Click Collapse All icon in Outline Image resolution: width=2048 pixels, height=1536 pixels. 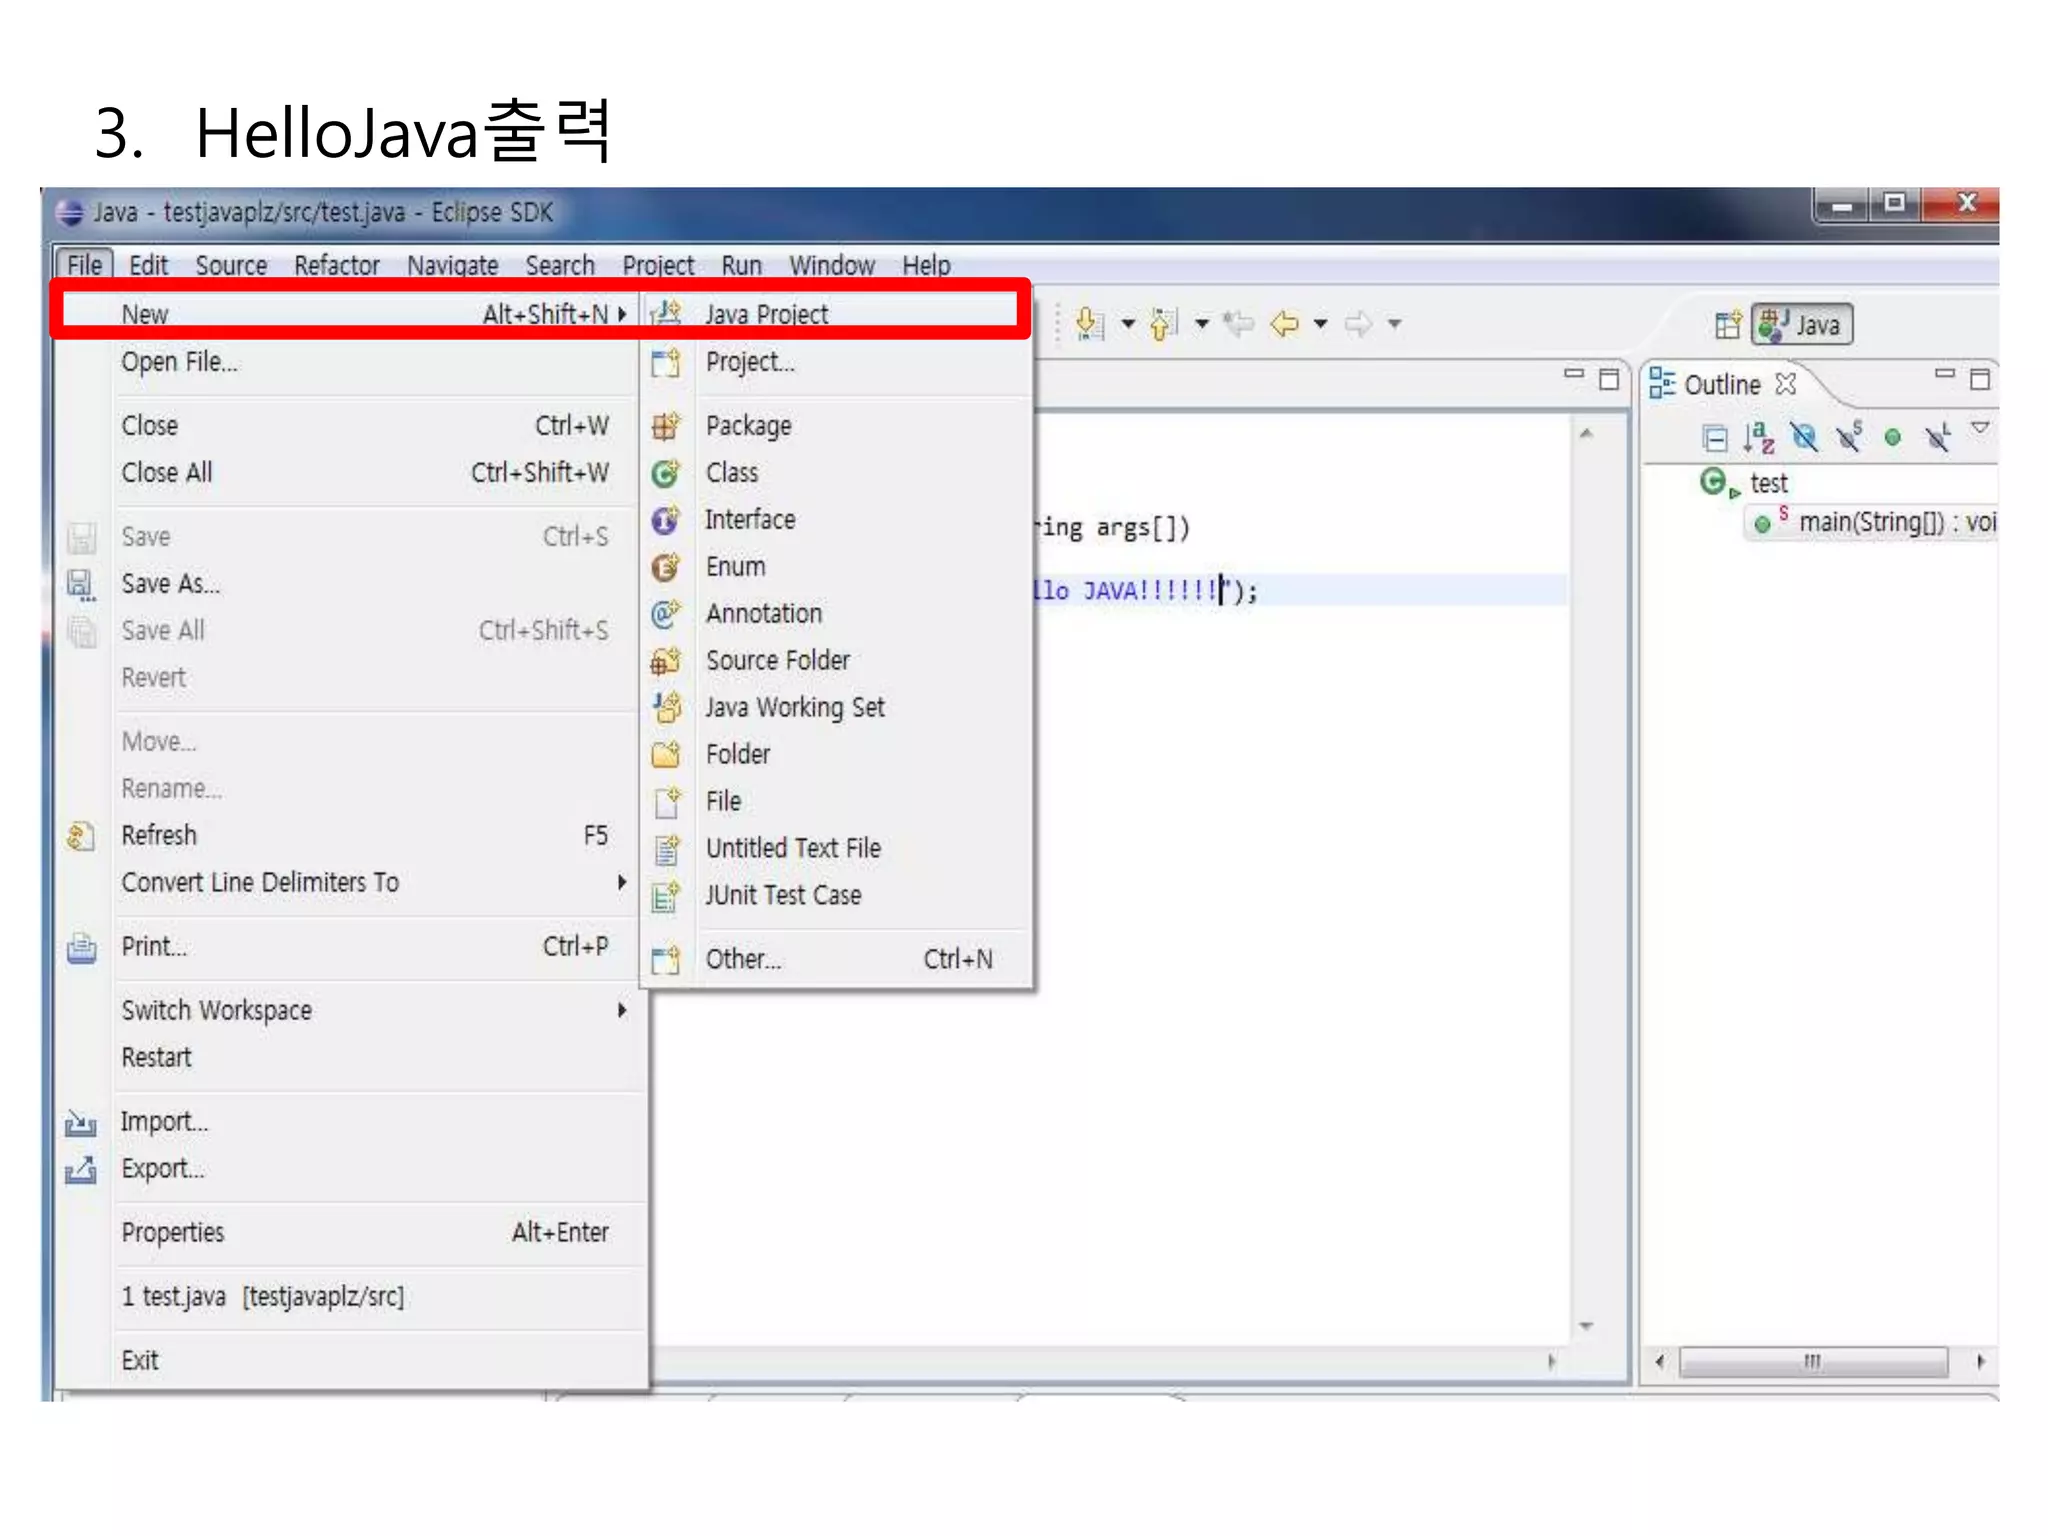coord(1714,438)
